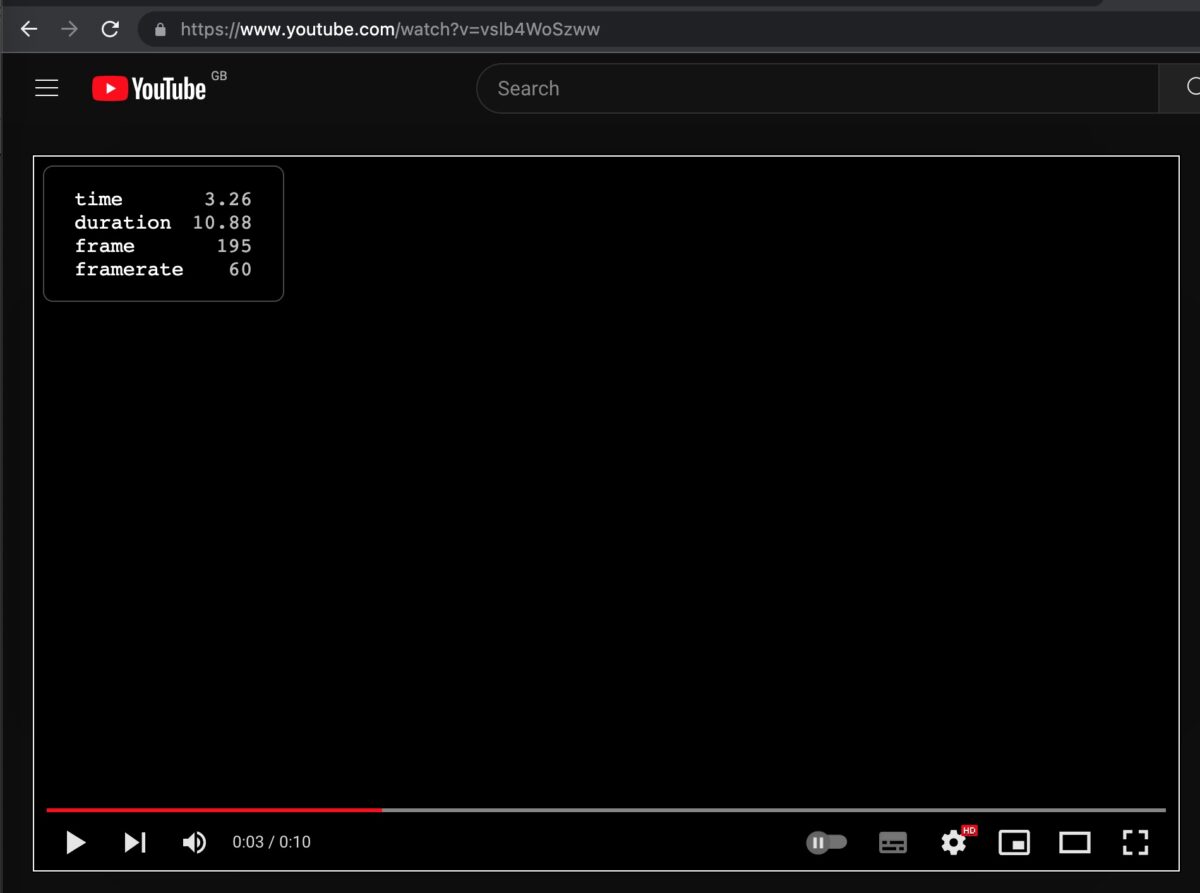The image size is (1200, 893).
Task: Seek on the red video progress bar
Action: [x=605, y=810]
